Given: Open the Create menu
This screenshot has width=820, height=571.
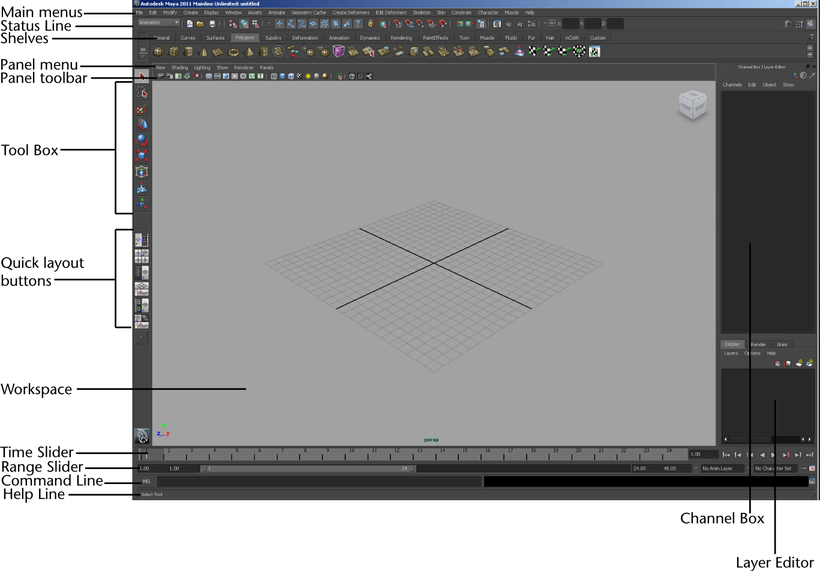Looking at the screenshot, I should [x=190, y=13].
